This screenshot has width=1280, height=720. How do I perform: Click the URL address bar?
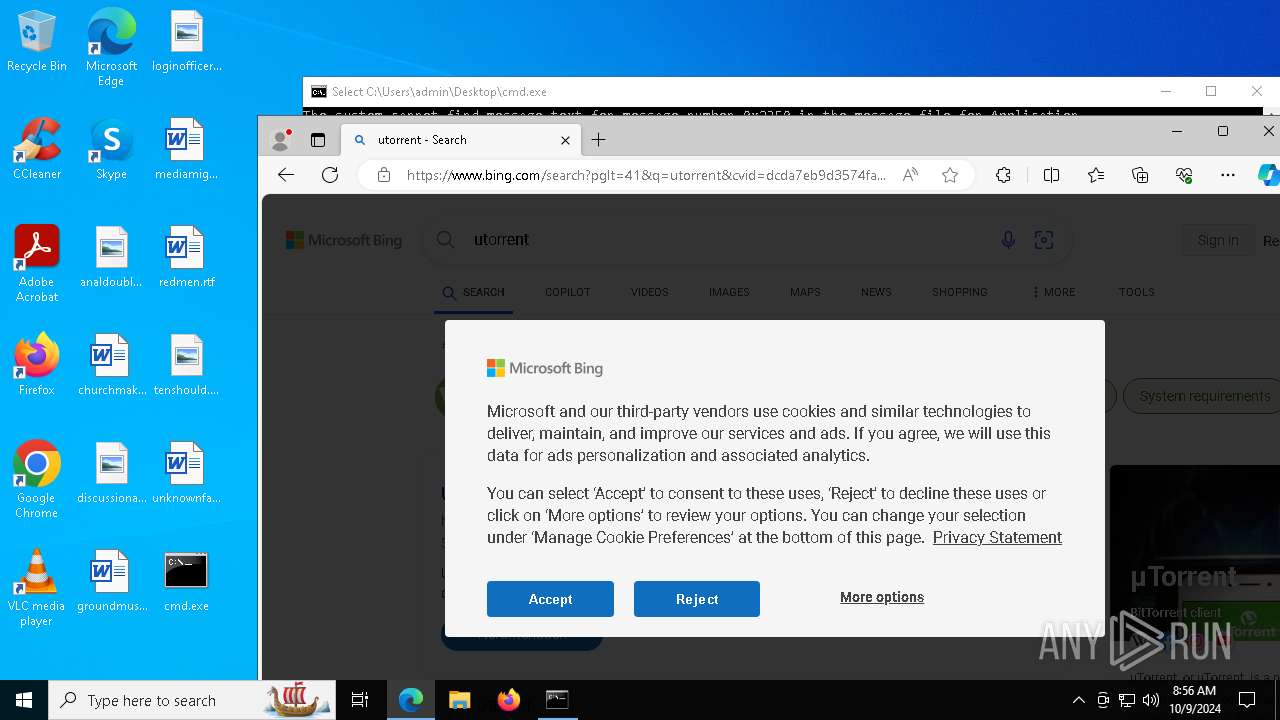click(646, 175)
